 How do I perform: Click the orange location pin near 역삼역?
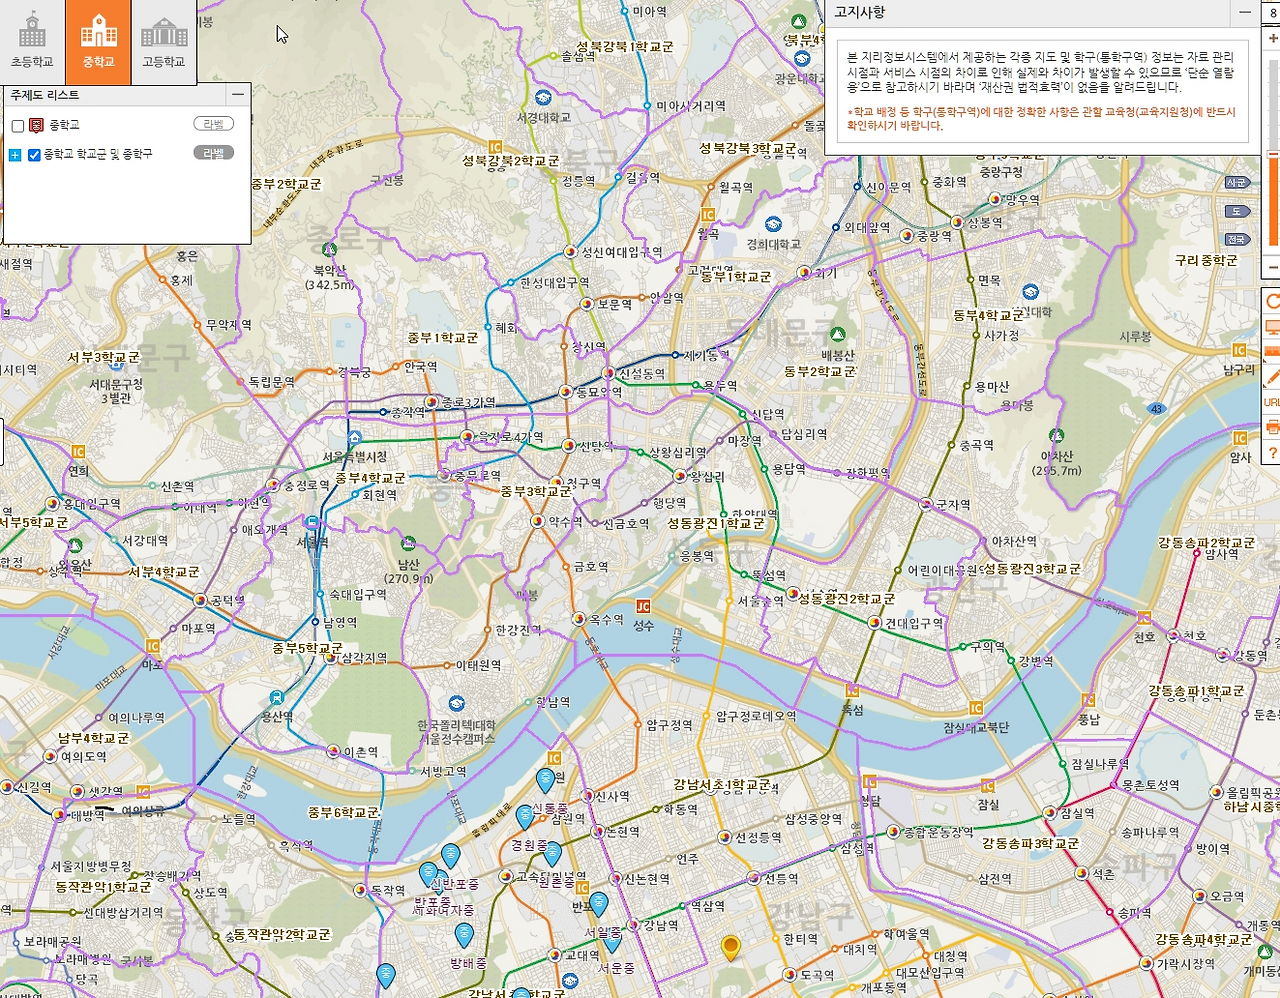[x=731, y=948]
